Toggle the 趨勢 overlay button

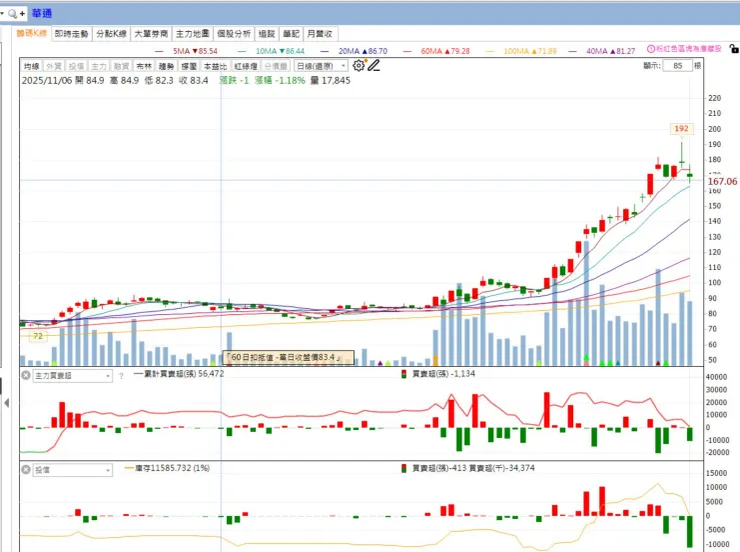click(x=166, y=66)
